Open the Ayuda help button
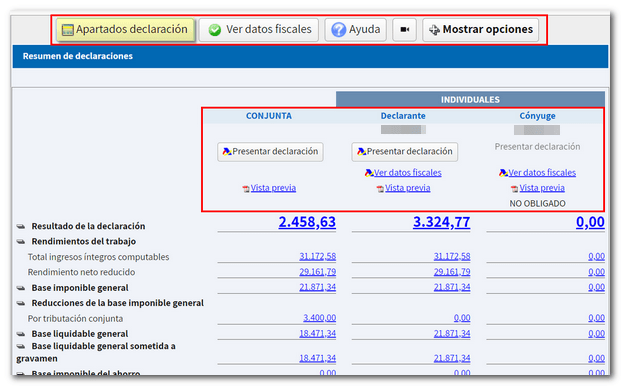This screenshot has width=621, height=386. (356, 30)
